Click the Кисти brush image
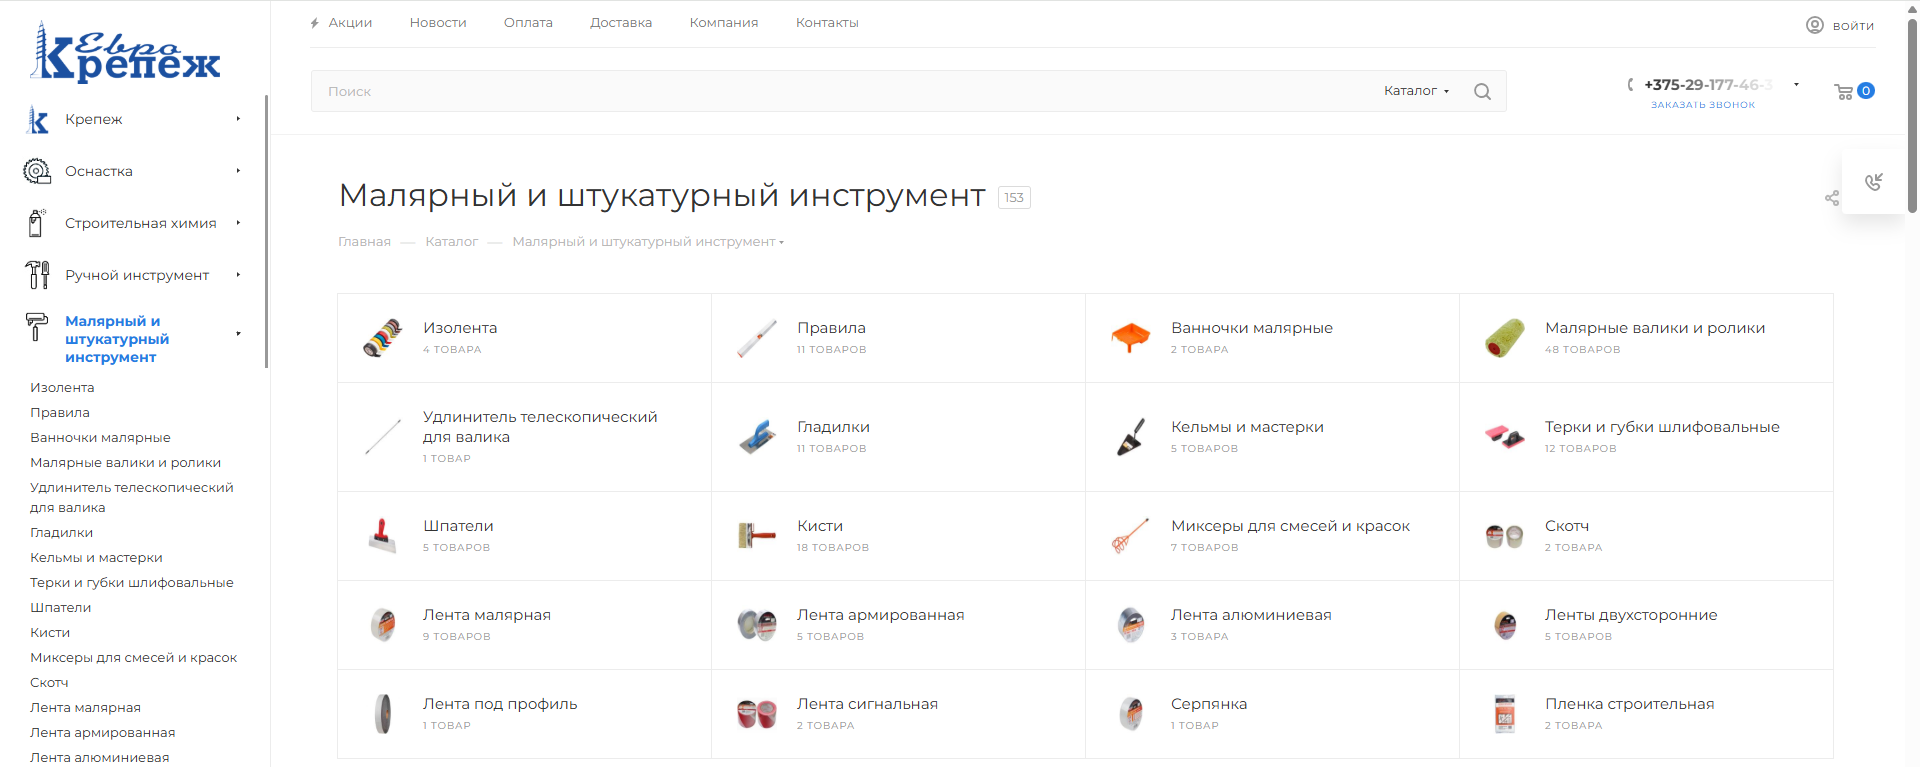The height and width of the screenshot is (767, 1920). (757, 536)
